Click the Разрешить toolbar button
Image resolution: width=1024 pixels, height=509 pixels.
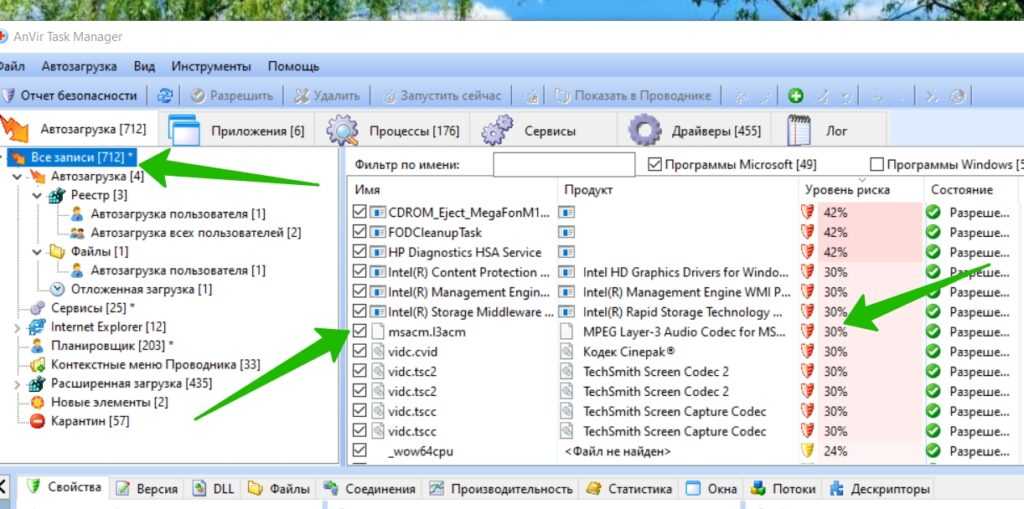pyautogui.click(x=232, y=95)
